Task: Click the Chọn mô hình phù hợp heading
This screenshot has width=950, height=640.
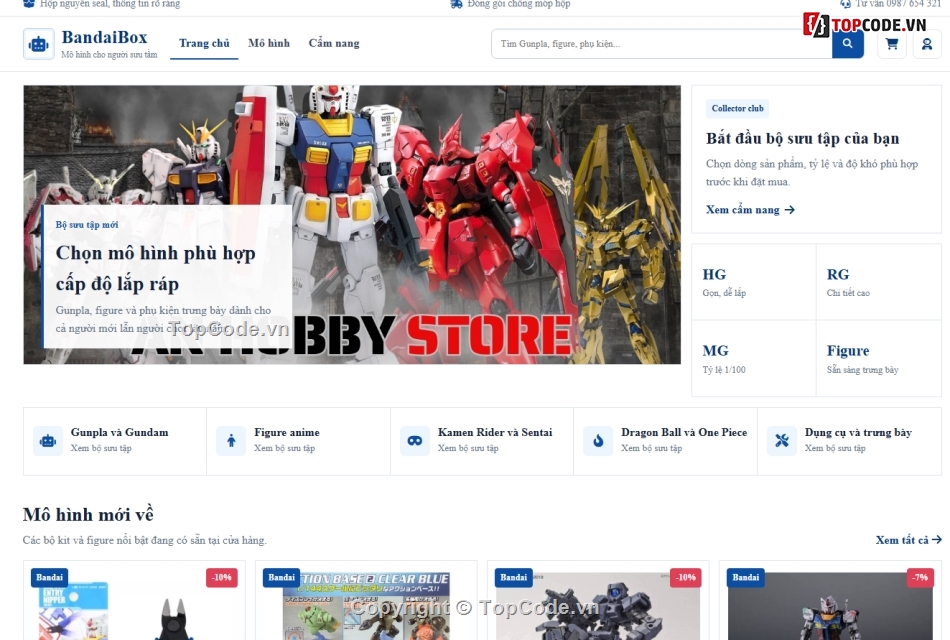Action: pyautogui.click(x=156, y=268)
